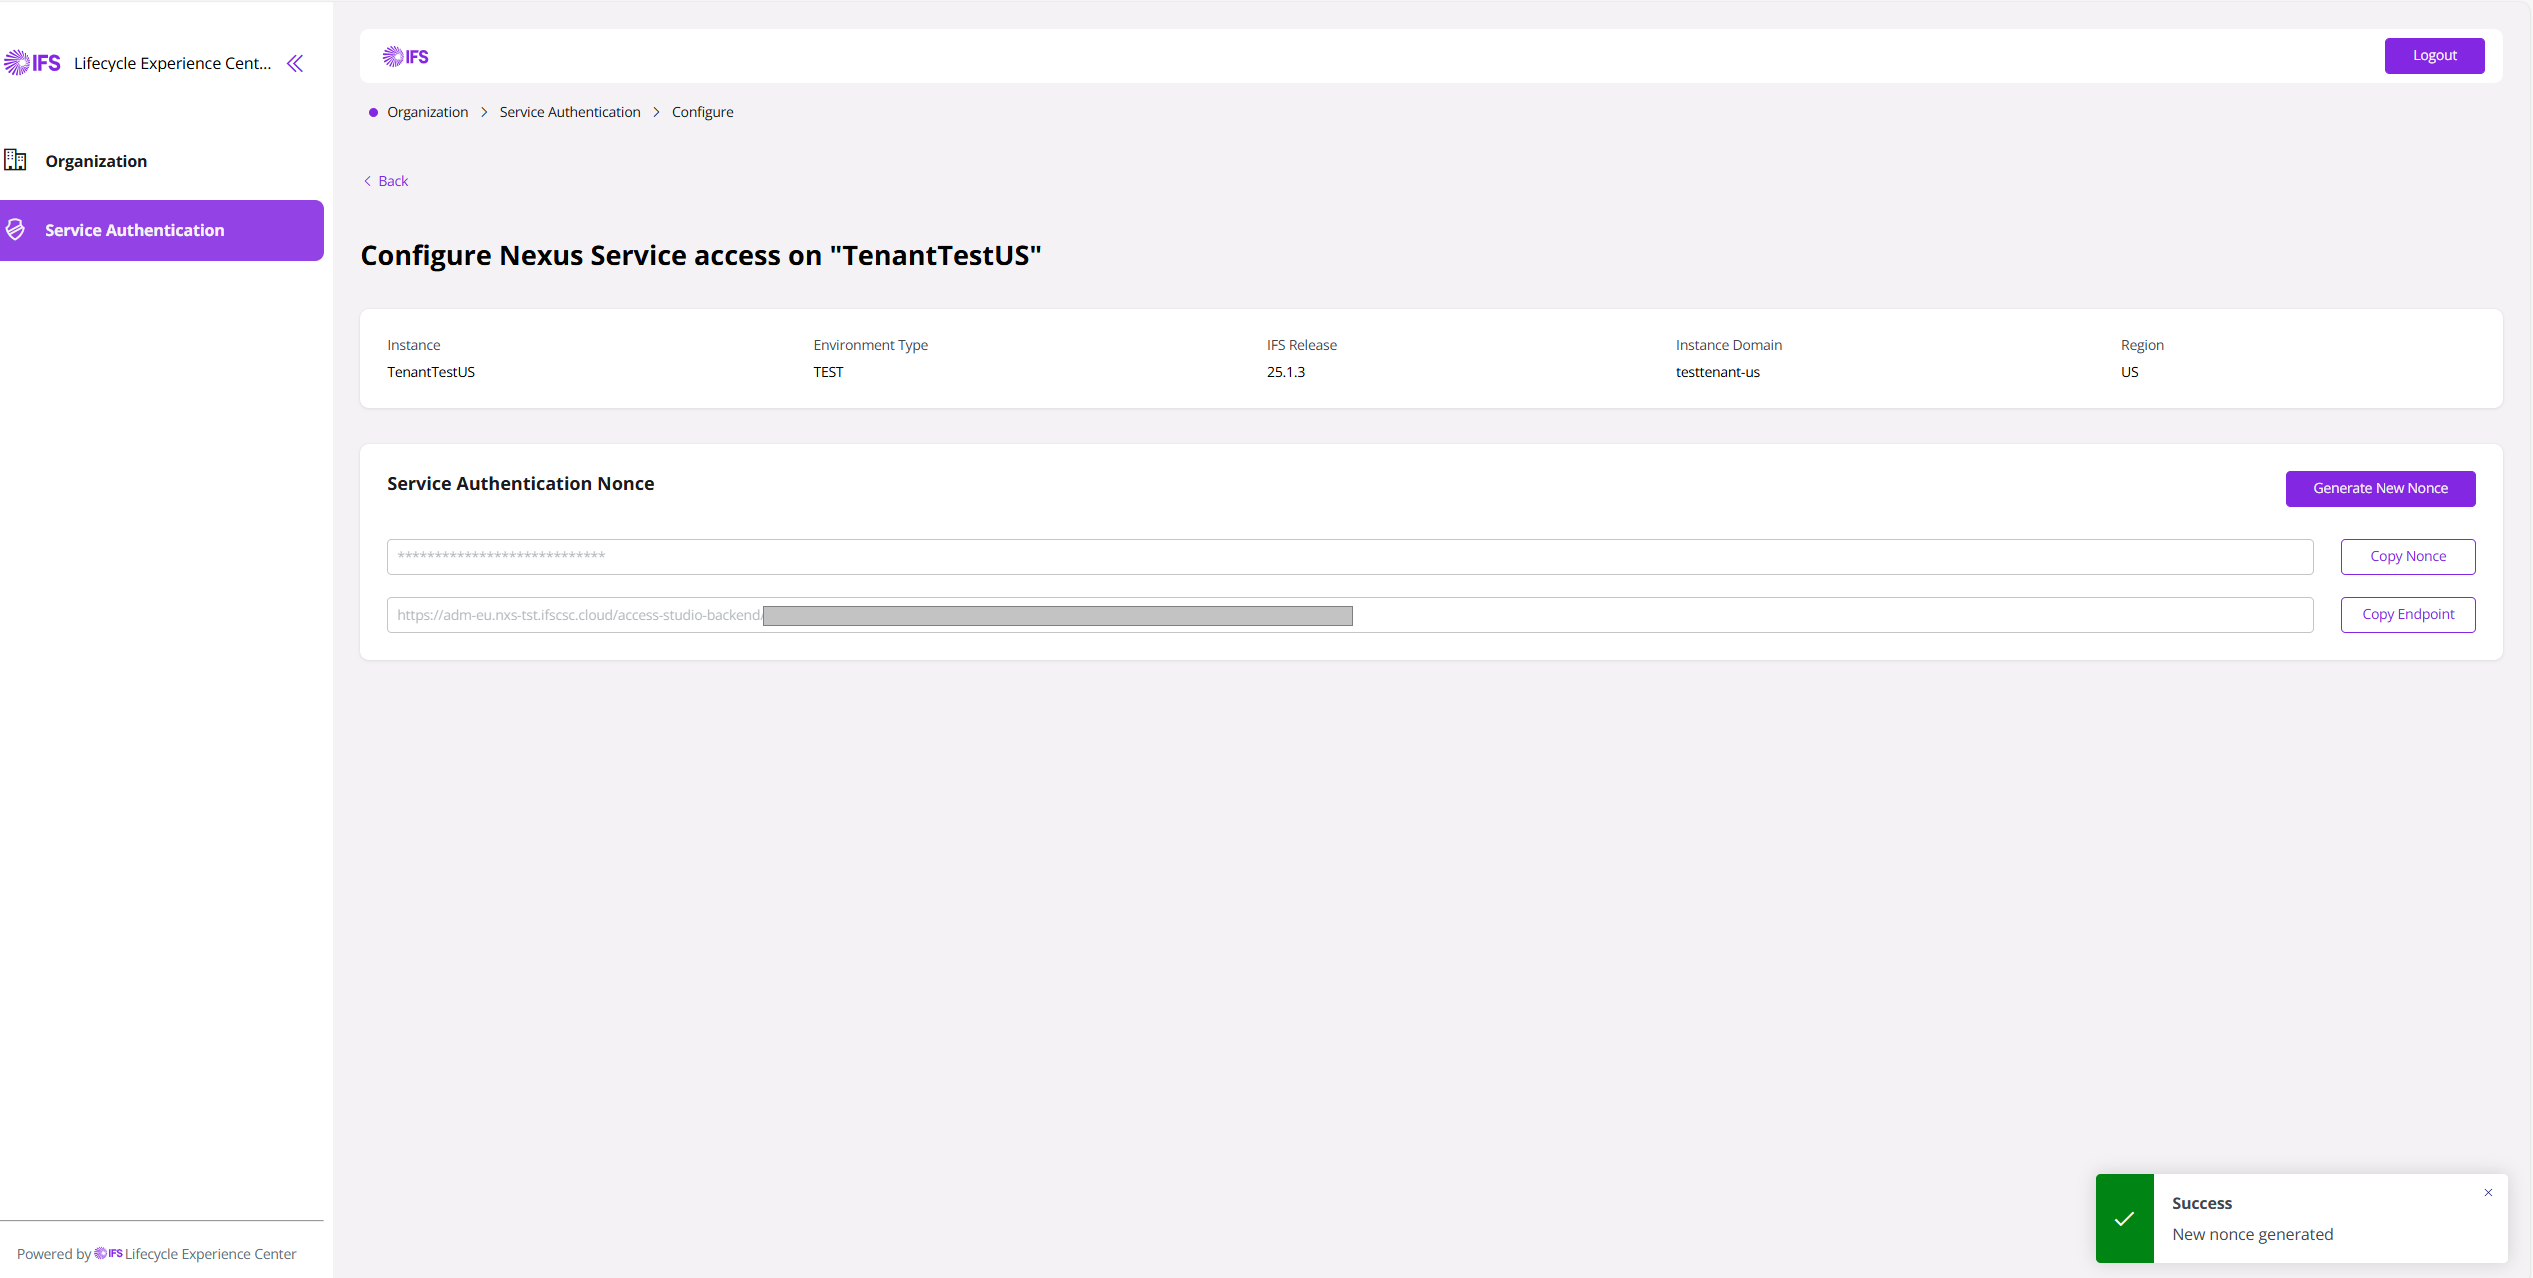Close the Success notification toast
Viewport: 2533px width, 1278px height.
pyautogui.click(x=2488, y=1193)
